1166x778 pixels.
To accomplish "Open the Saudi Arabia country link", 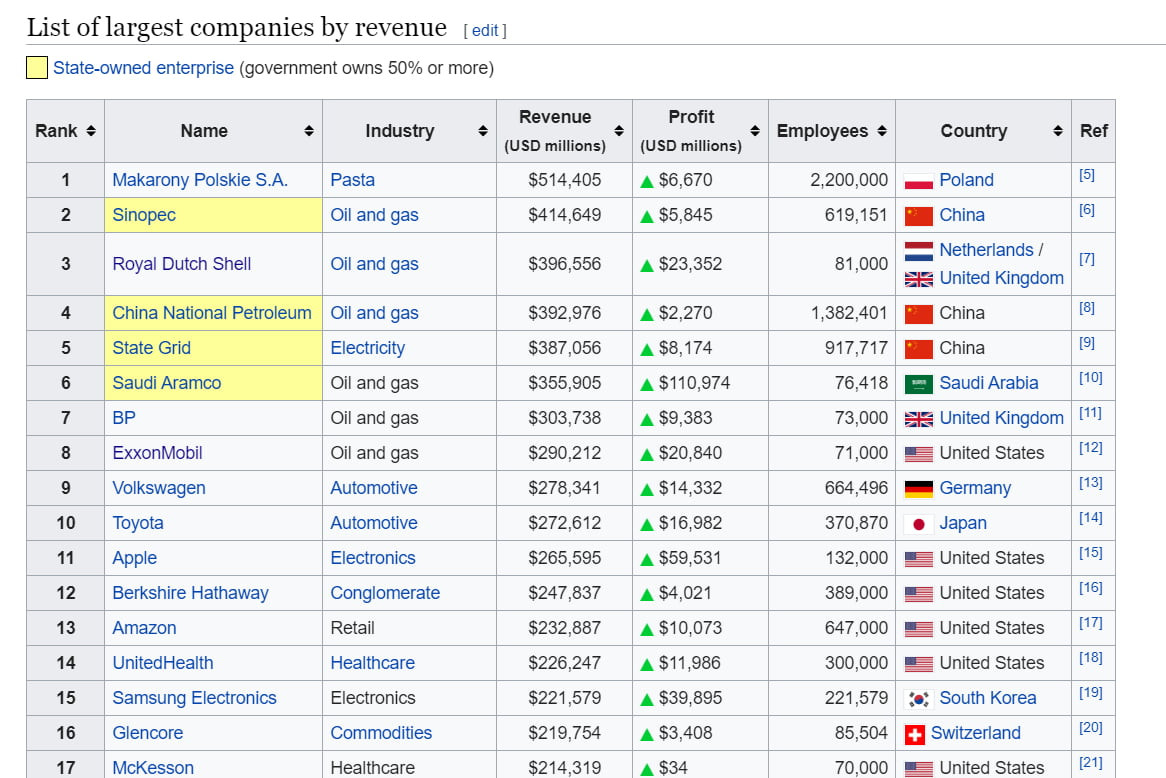I will click(x=988, y=383).
